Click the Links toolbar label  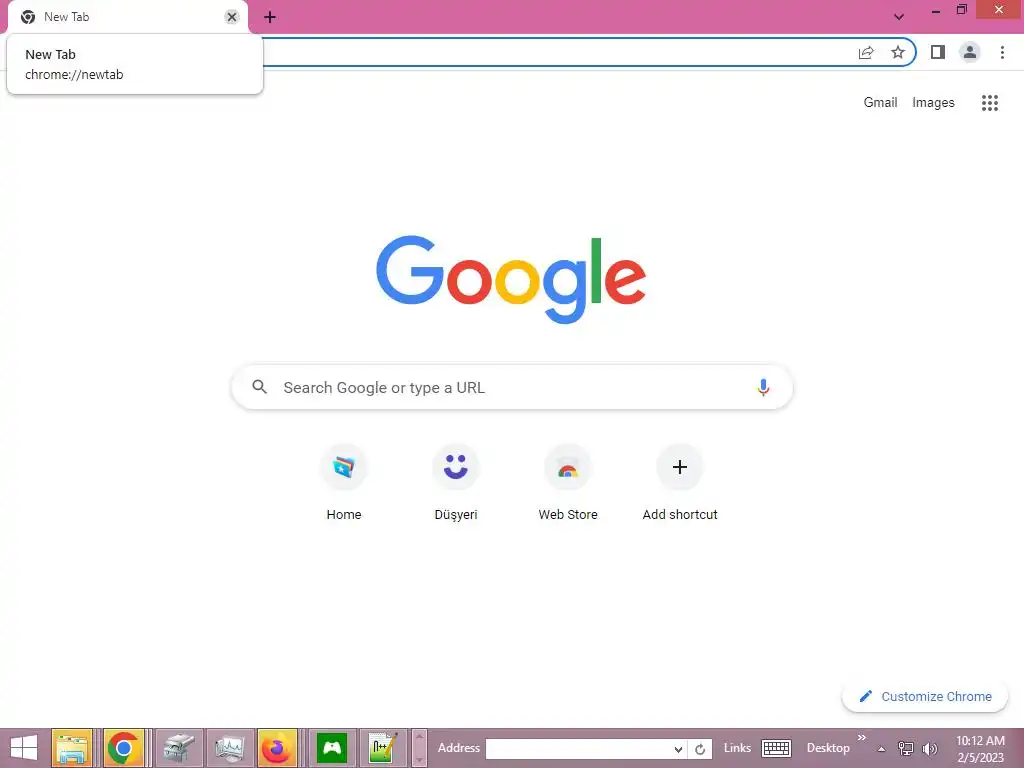point(737,748)
